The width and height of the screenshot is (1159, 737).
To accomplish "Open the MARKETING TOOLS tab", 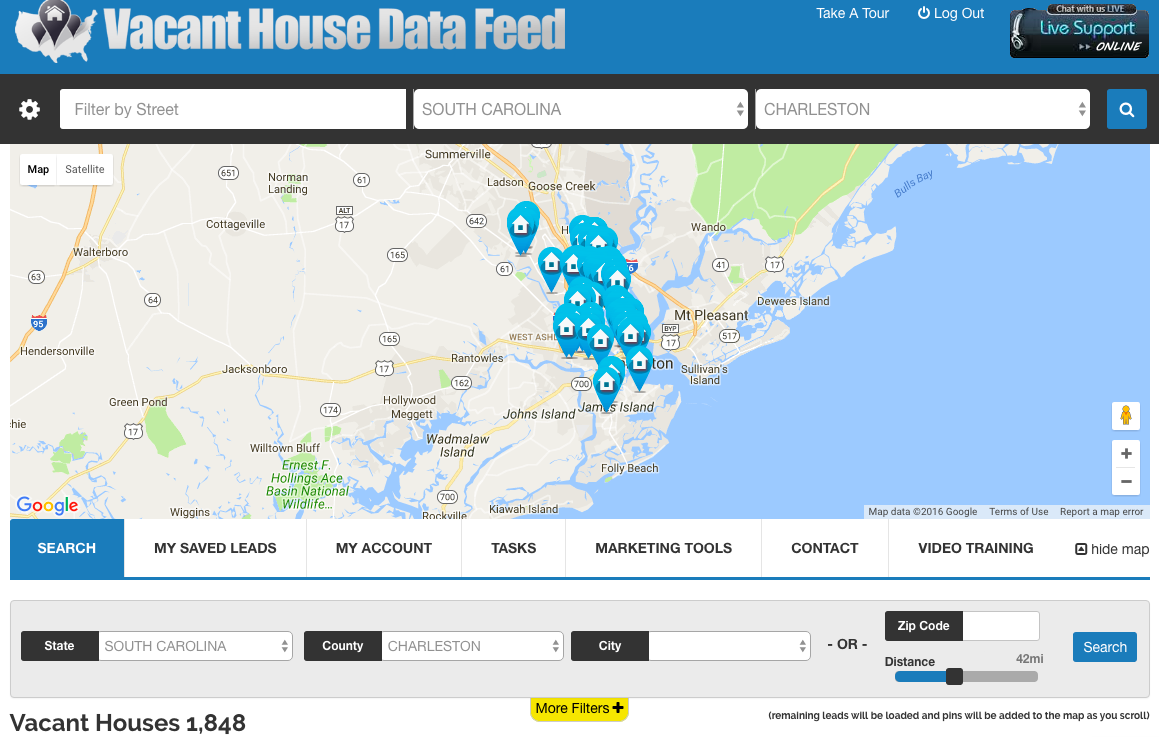I will tap(664, 548).
